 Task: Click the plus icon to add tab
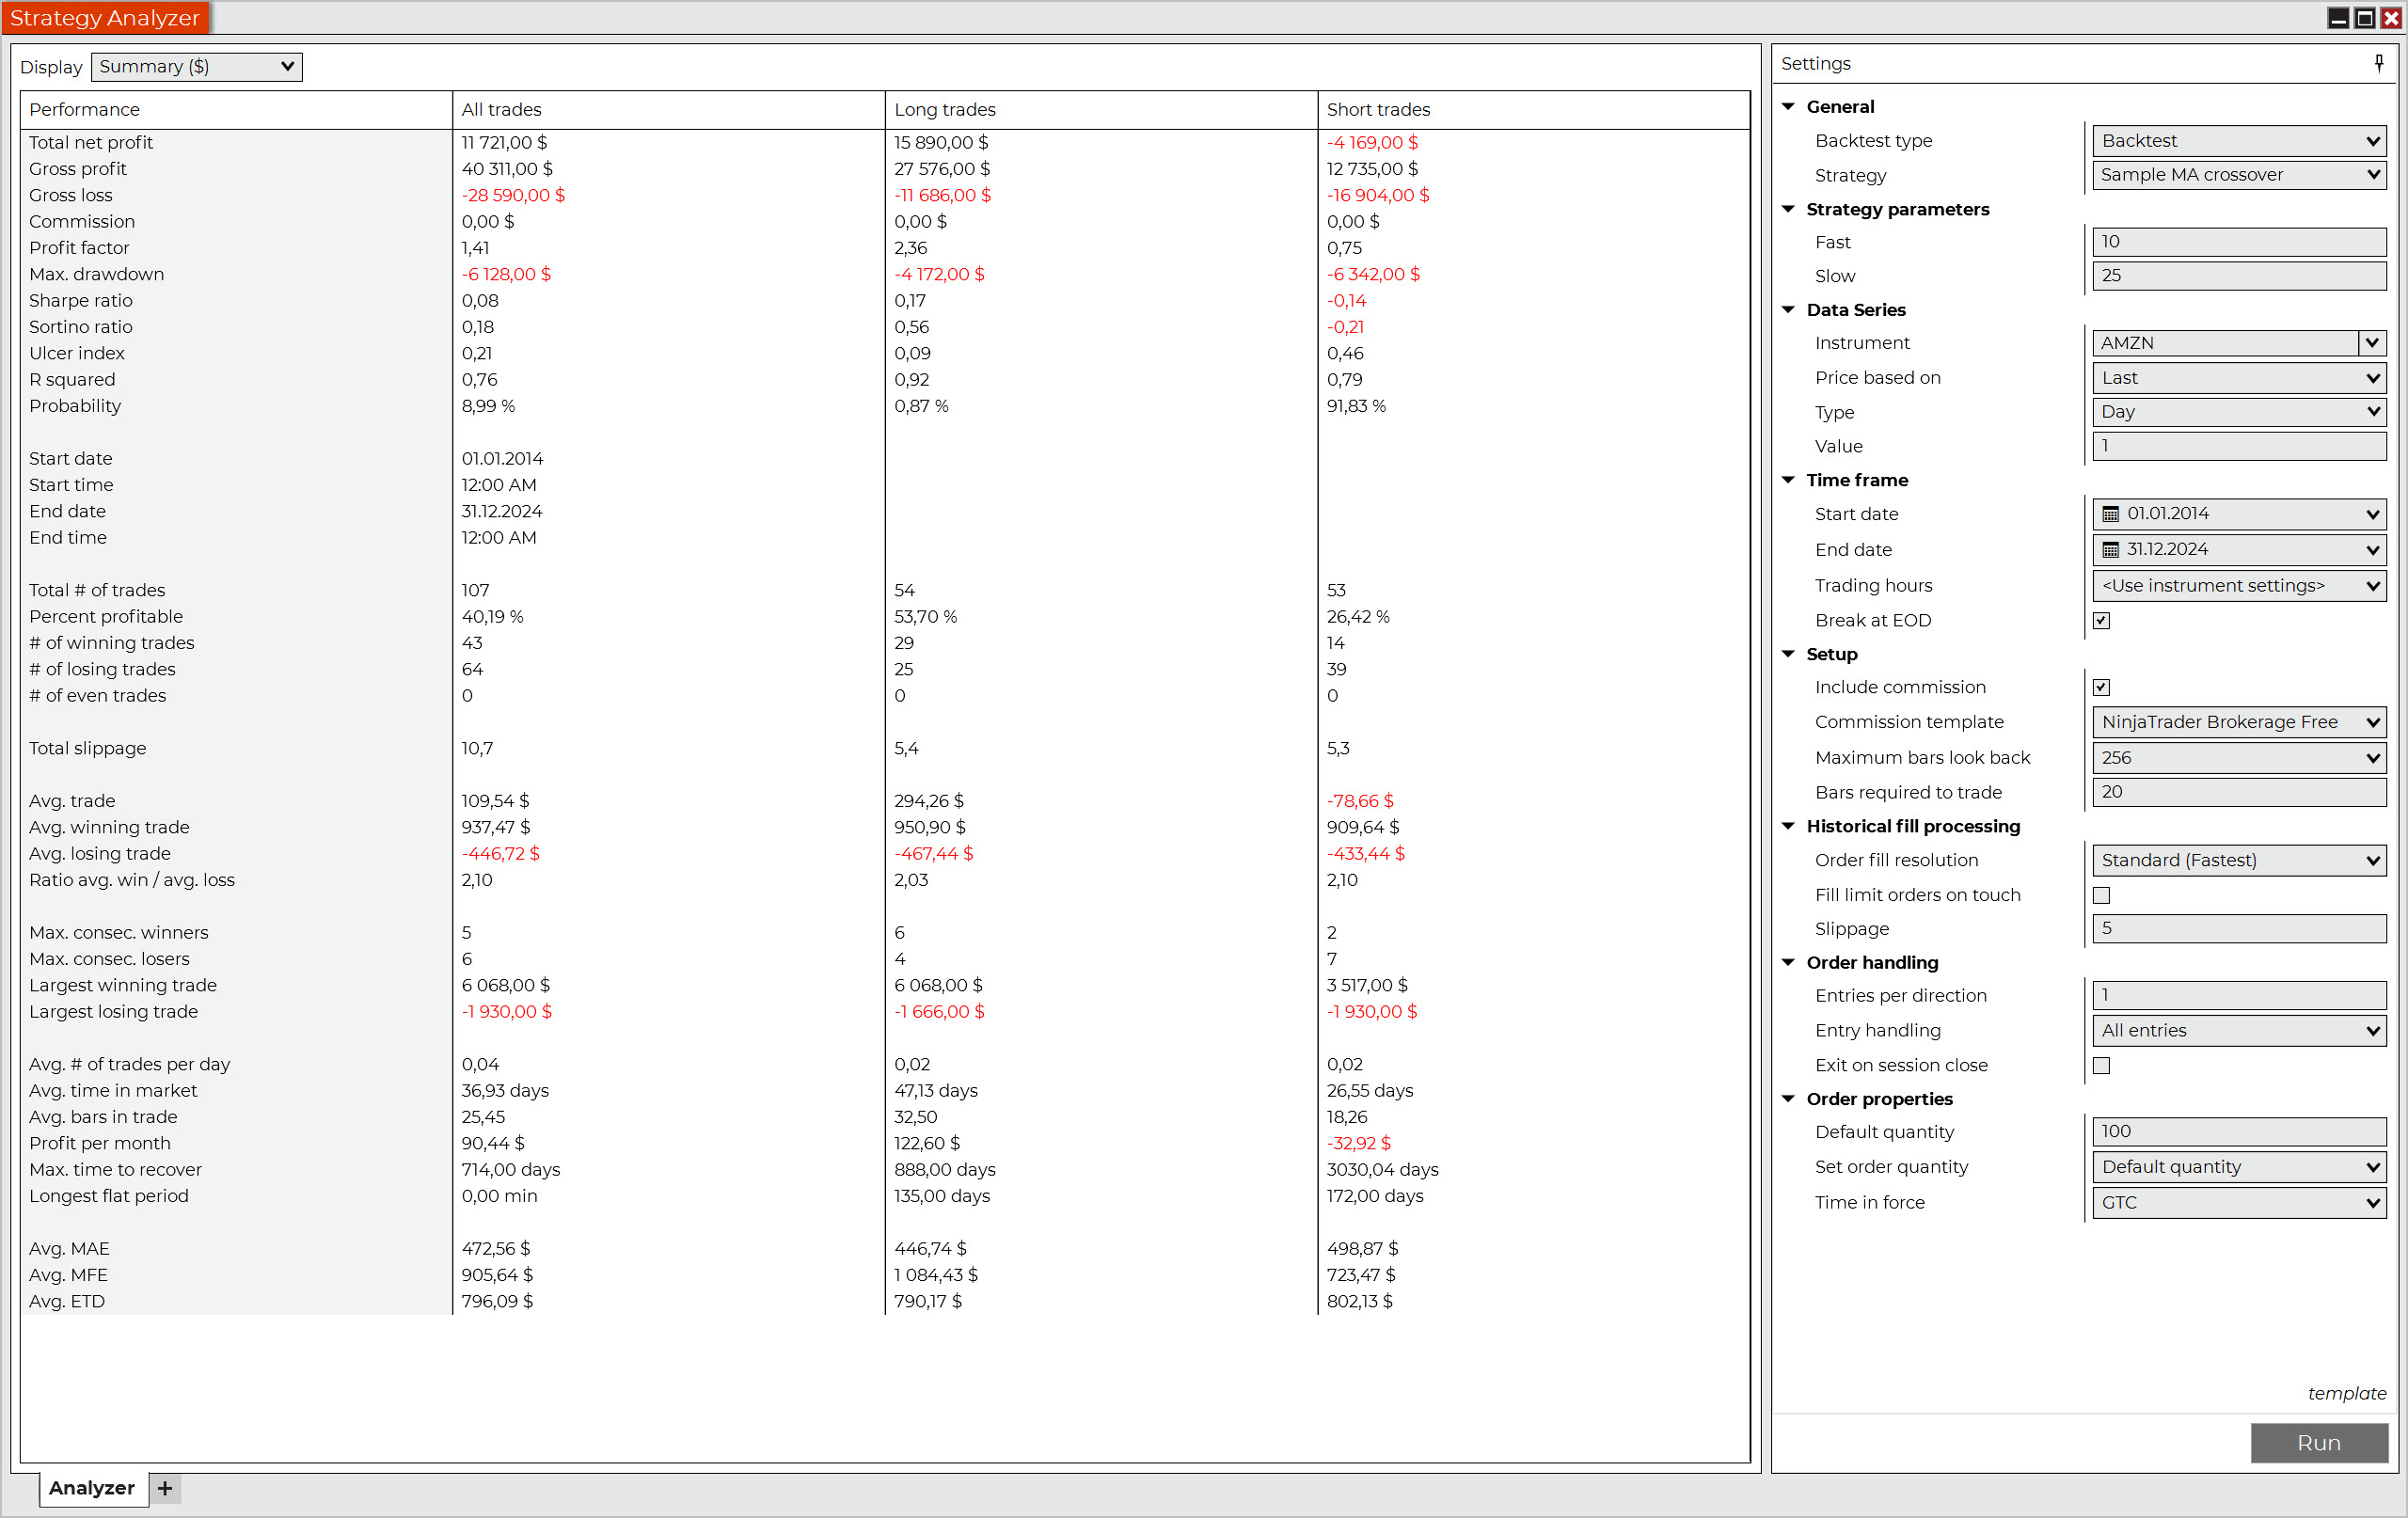click(165, 1488)
